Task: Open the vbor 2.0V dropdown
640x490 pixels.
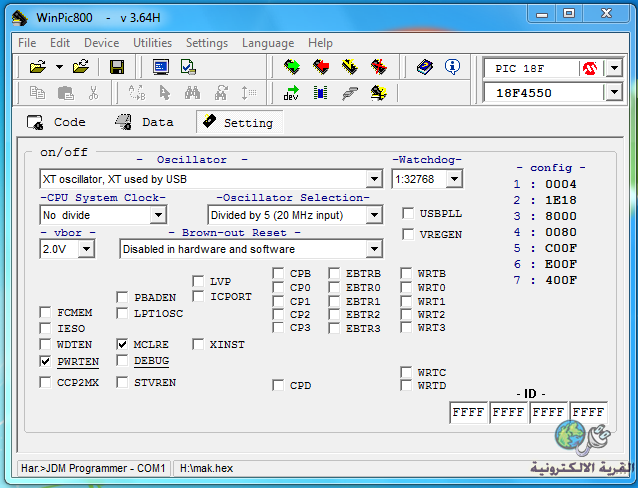Action: [x=87, y=249]
